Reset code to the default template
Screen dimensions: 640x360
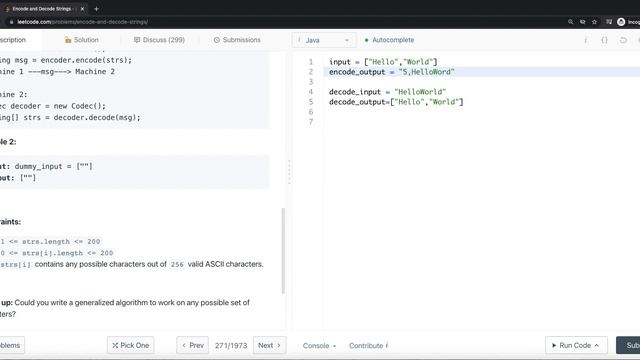tap(623, 40)
